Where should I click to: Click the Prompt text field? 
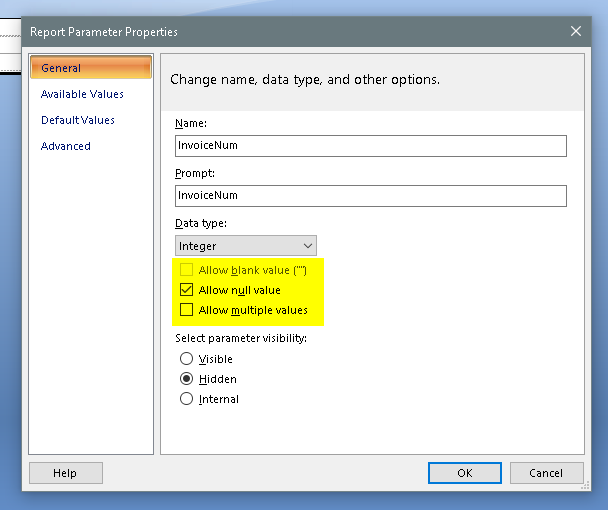tap(370, 196)
